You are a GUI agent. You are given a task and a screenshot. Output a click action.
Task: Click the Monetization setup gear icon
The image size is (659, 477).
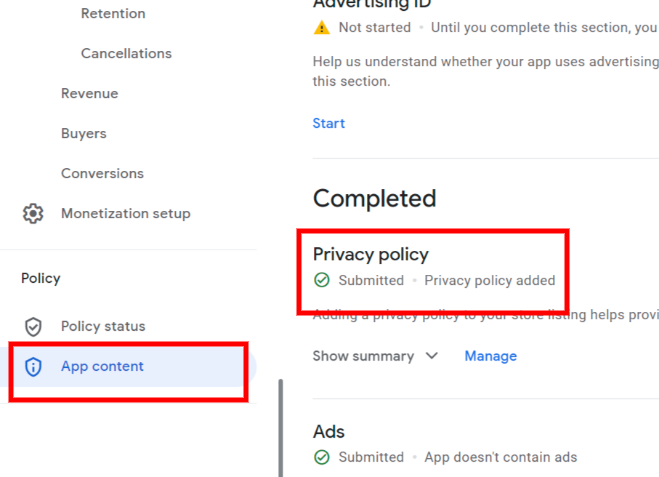(33, 214)
